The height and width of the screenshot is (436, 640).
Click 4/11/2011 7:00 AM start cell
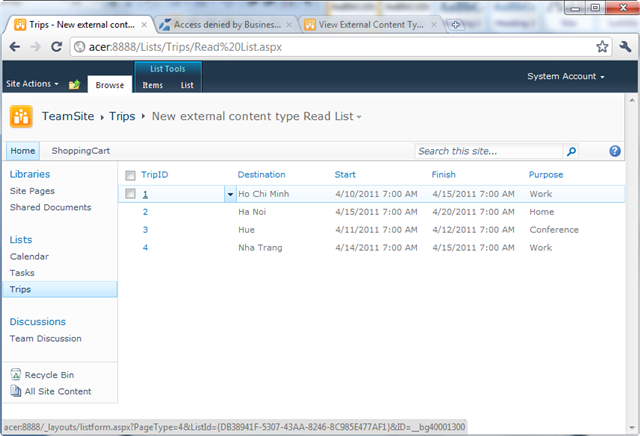tap(376, 230)
